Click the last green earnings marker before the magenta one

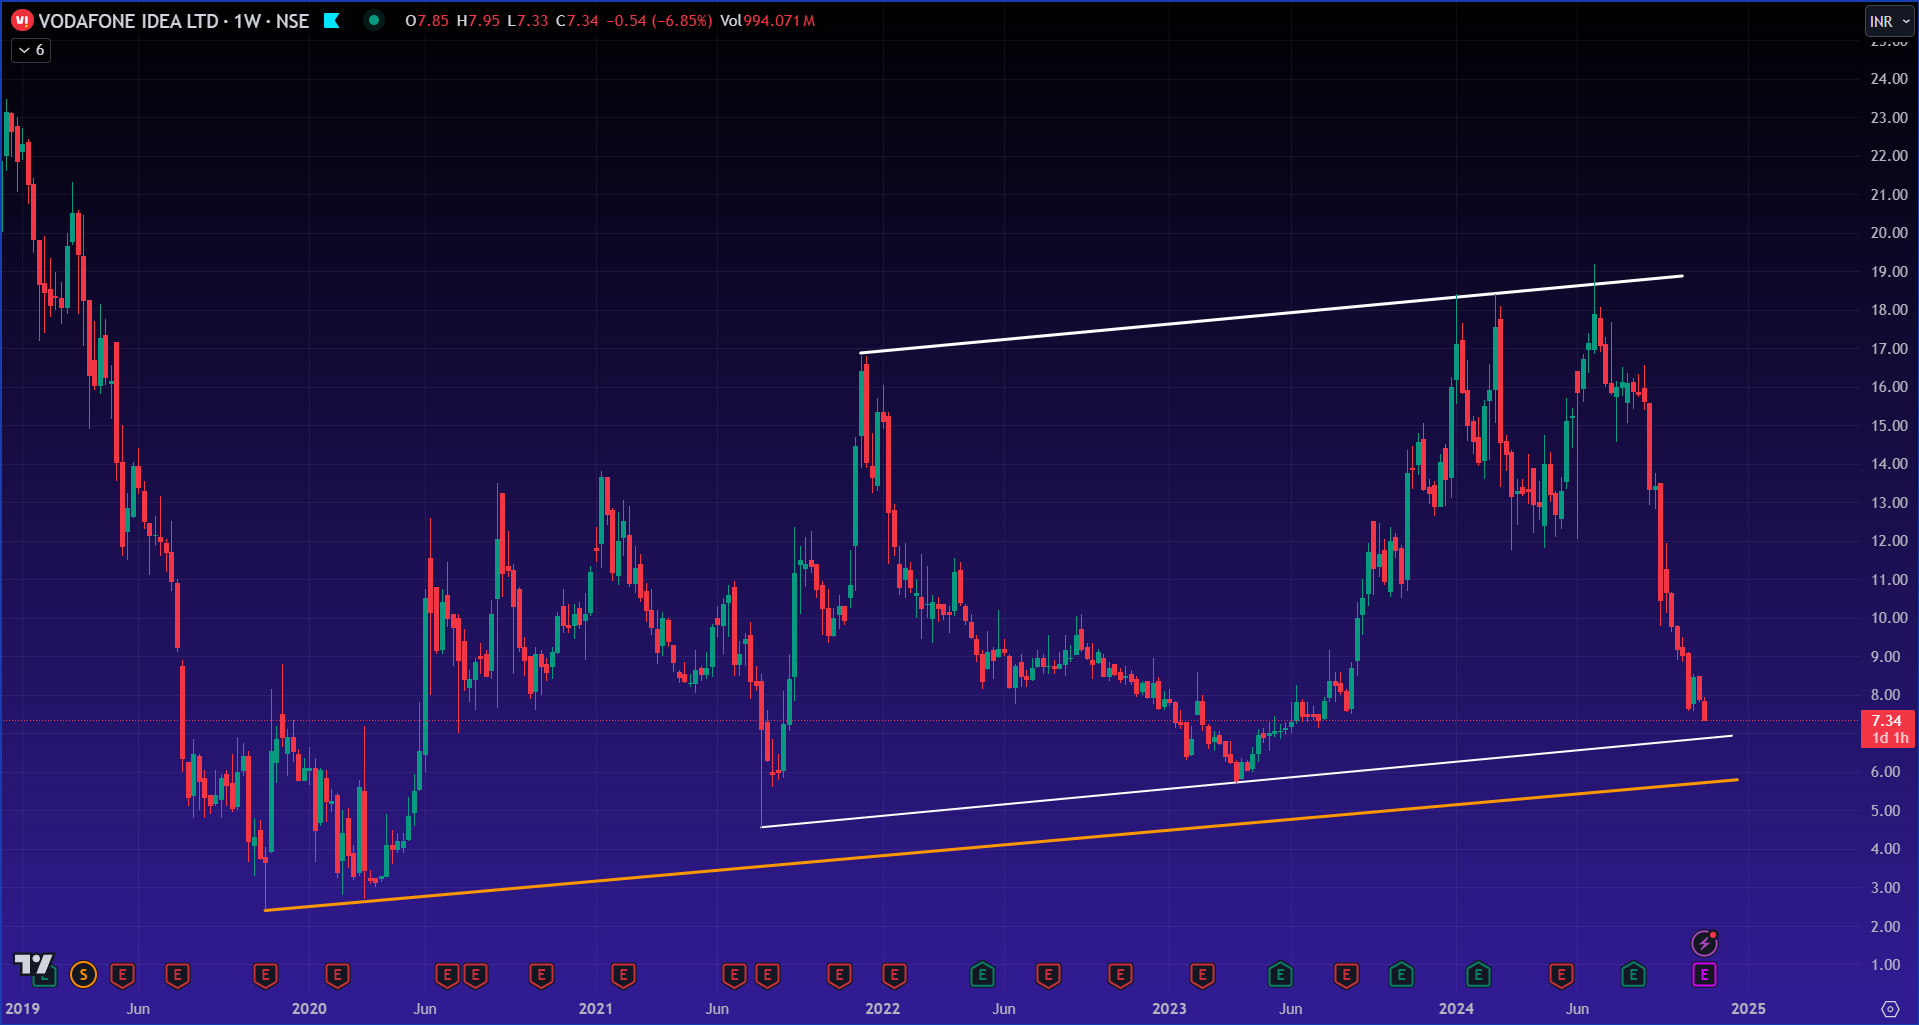(1633, 975)
